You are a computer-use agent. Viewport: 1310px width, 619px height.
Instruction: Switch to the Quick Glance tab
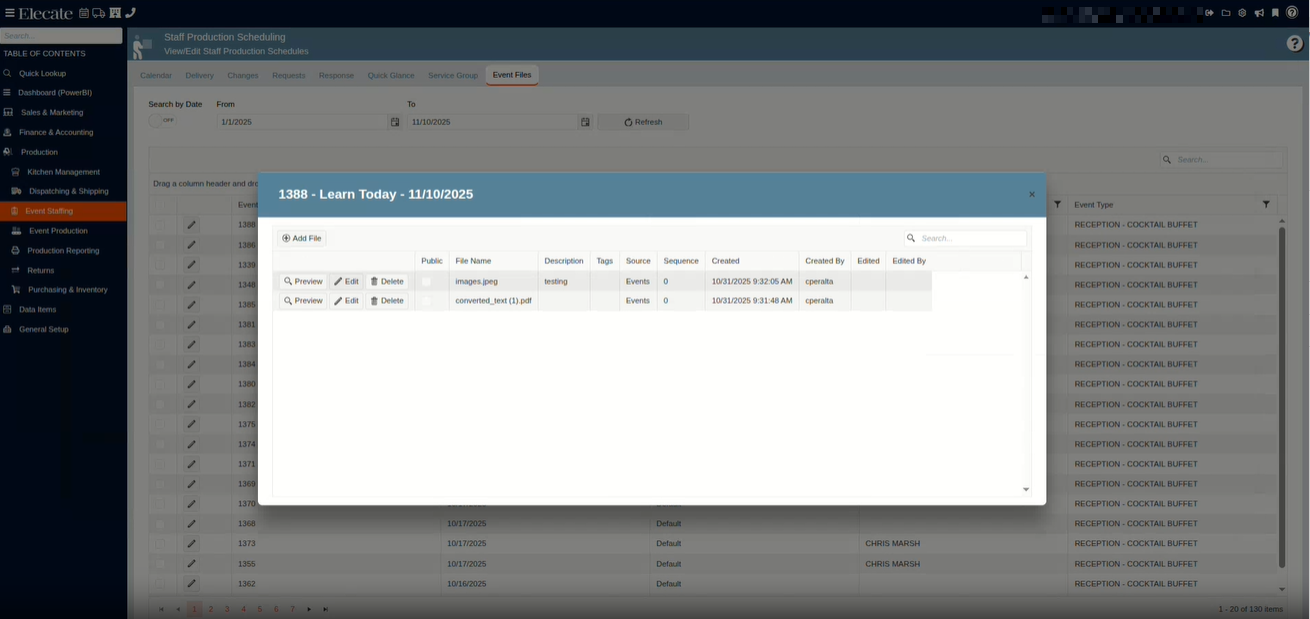click(390, 76)
